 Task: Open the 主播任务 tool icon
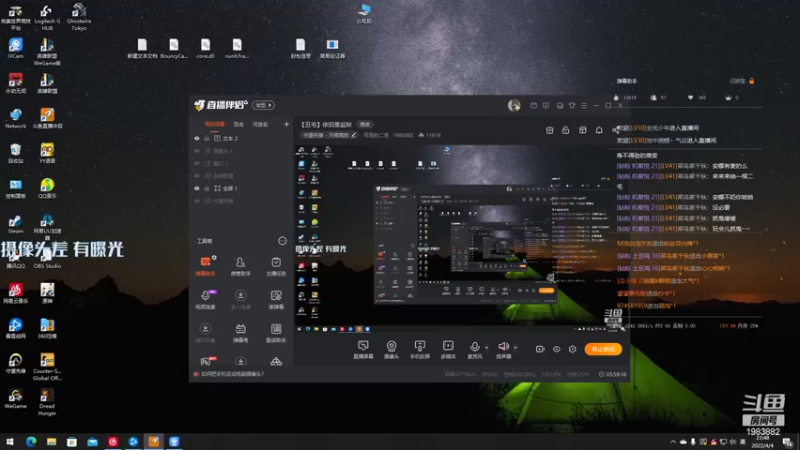coord(276,266)
